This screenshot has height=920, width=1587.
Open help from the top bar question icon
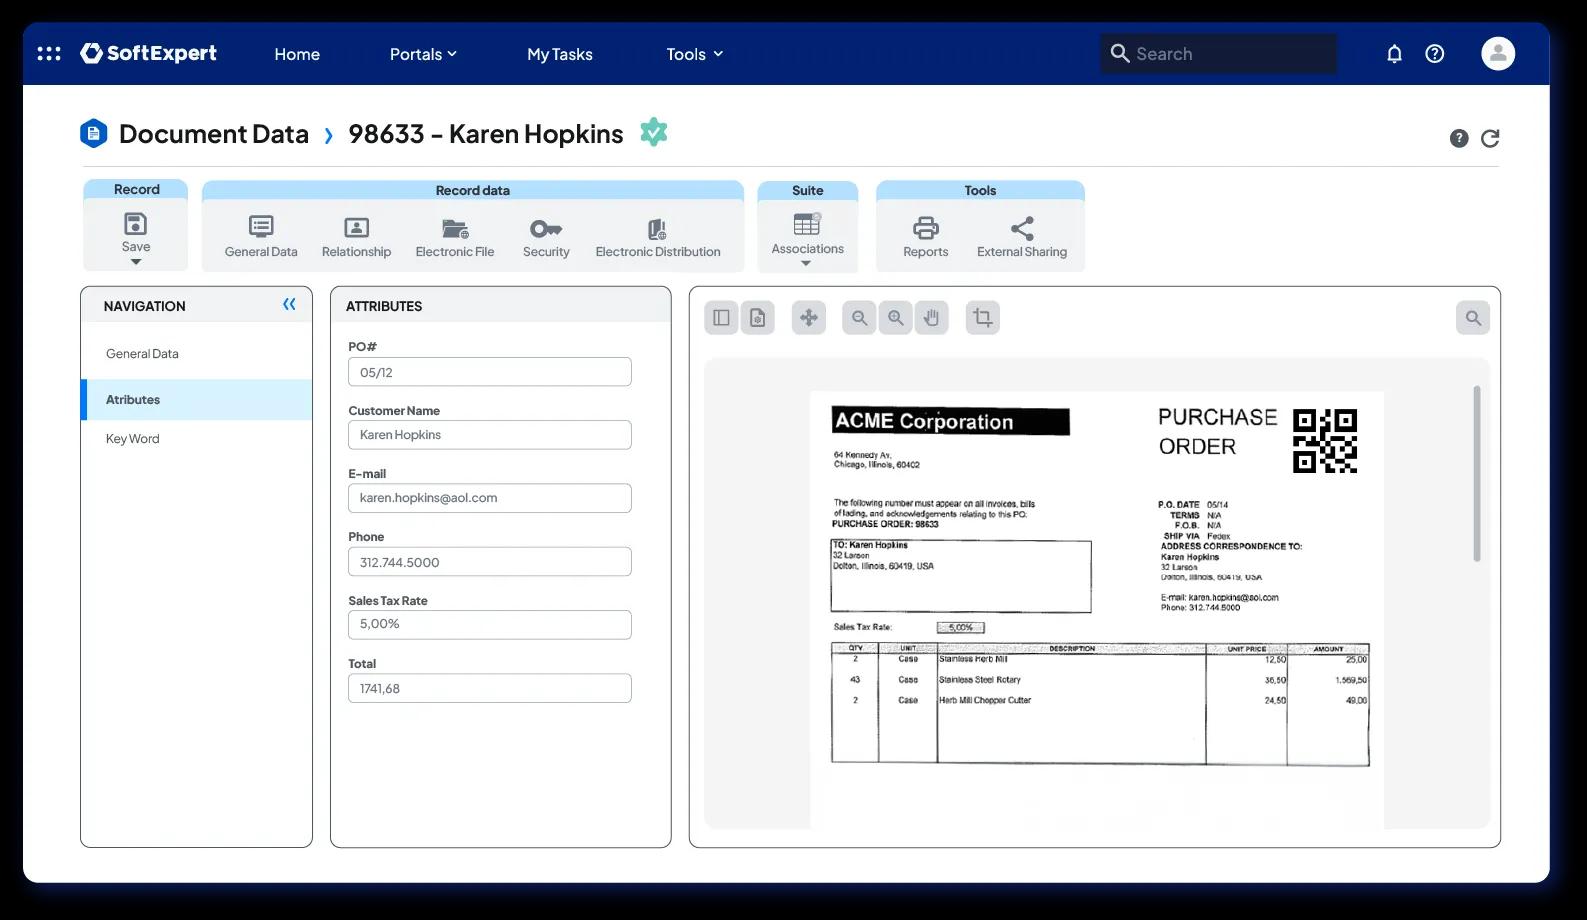click(x=1435, y=54)
